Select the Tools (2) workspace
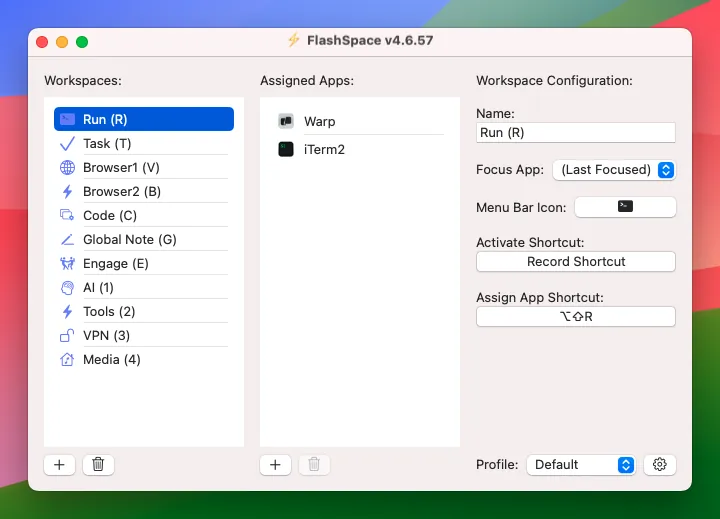The image size is (720, 519). pos(109,312)
